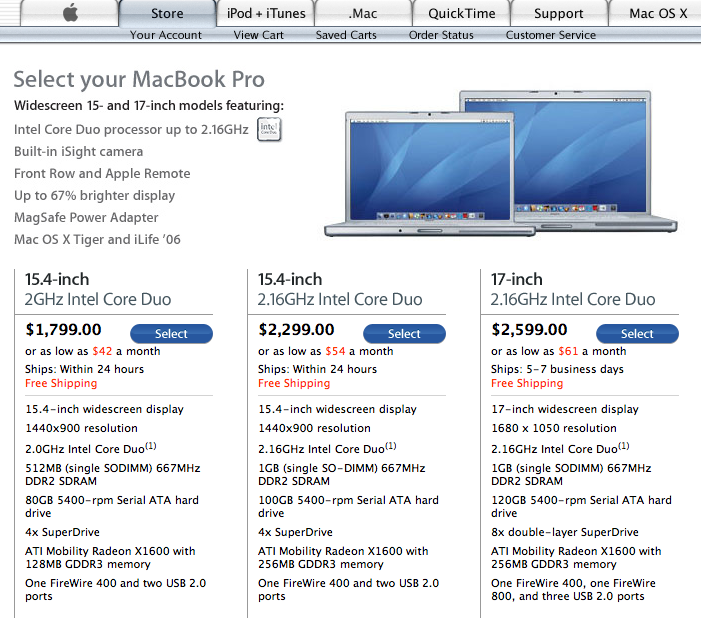Click Mac OS X Tiger and iLife '06 text
Image resolution: width=701 pixels, height=627 pixels.
(97, 240)
